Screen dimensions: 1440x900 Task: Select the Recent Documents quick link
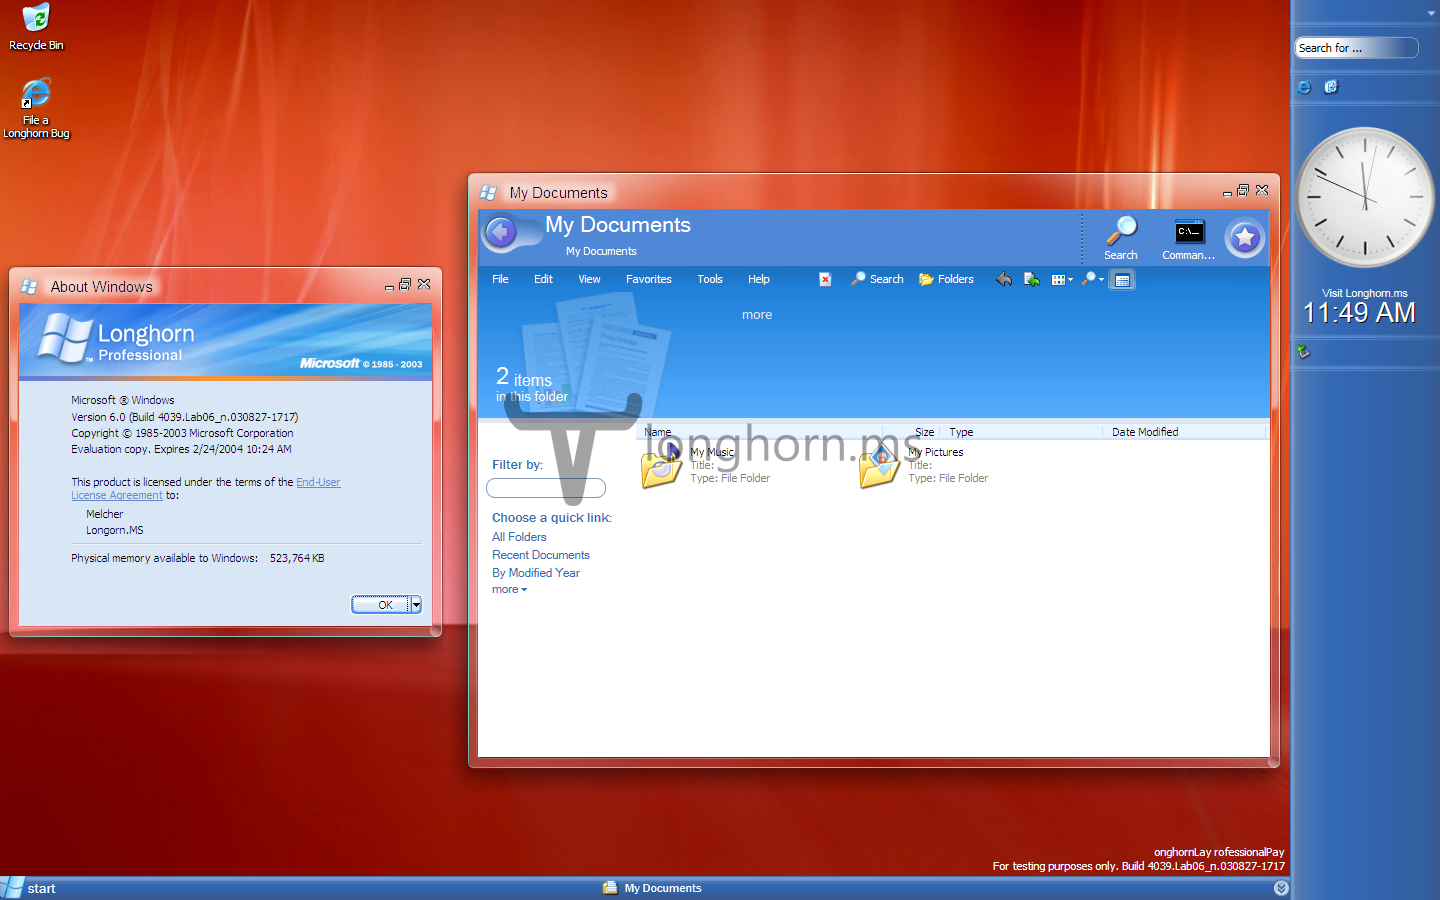click(x=541, y=555)
